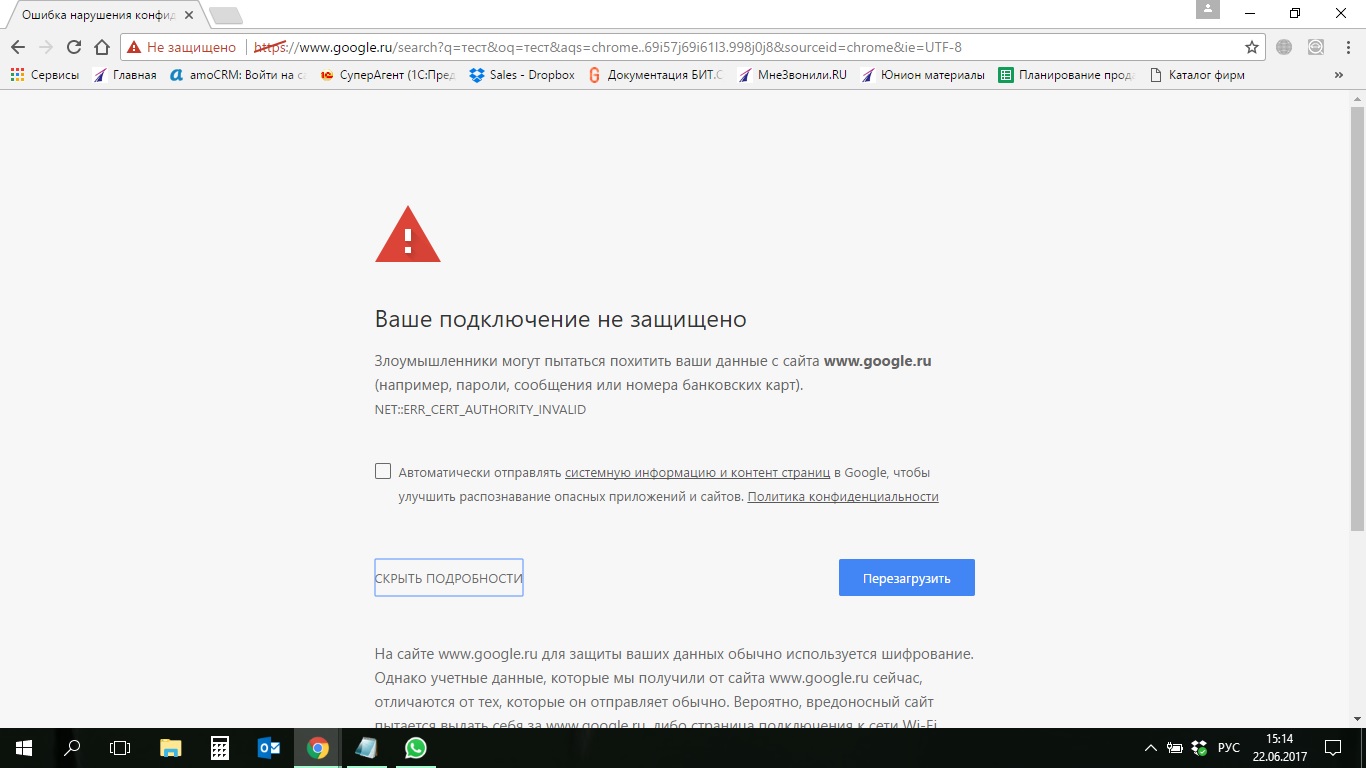Click the battery icon in the system tray
The width and height of the screenshot is (1366, 768).
point(1175,748)
